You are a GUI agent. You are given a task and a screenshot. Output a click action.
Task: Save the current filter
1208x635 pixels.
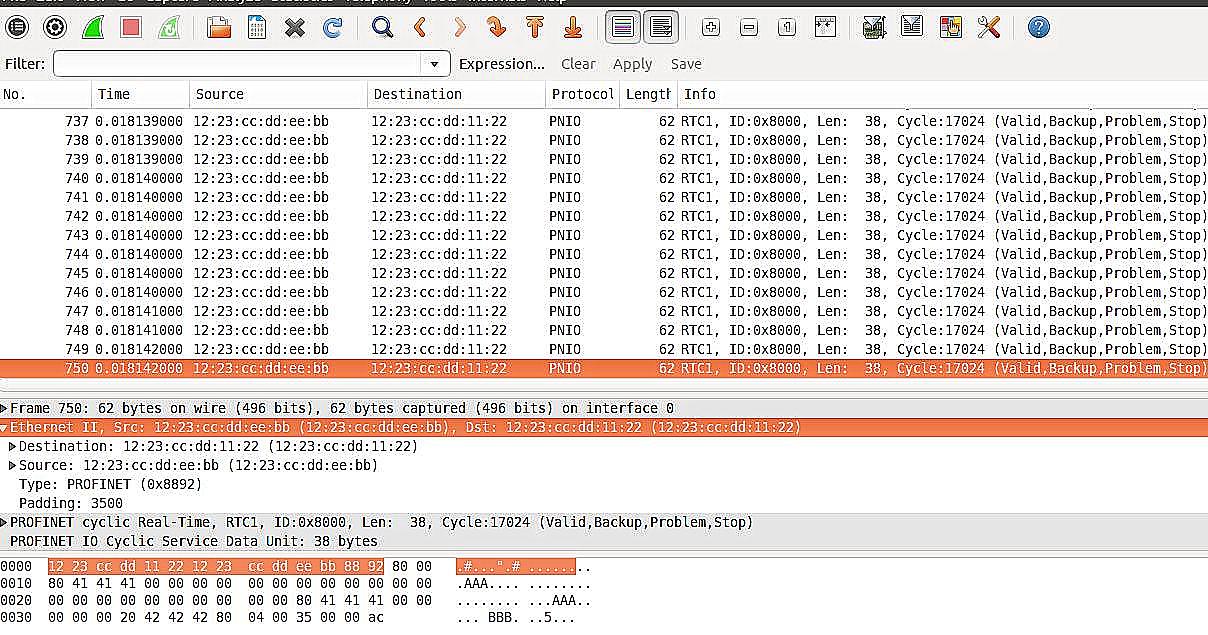(x=686, y=64)
